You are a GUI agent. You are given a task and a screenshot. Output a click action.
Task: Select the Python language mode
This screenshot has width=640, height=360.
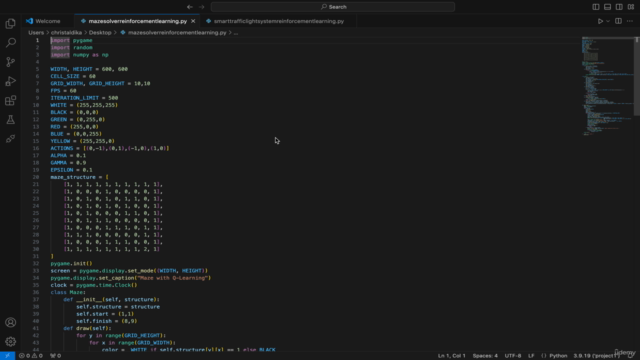click(558, 356)
